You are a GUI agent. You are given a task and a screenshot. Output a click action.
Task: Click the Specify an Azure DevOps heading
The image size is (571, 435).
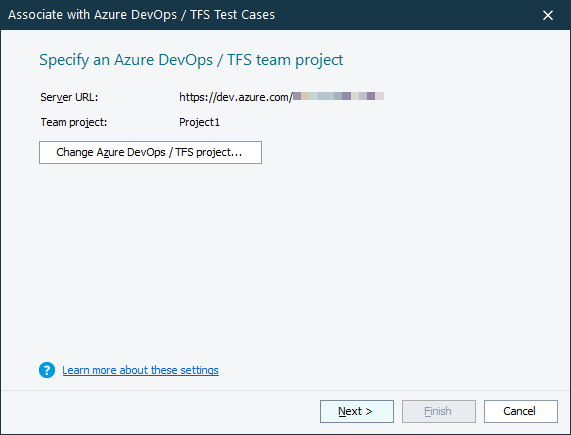click(x=191, y=60)
